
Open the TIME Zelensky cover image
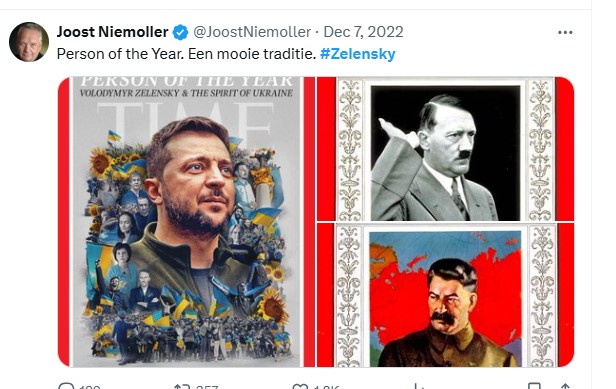point(187,222)
